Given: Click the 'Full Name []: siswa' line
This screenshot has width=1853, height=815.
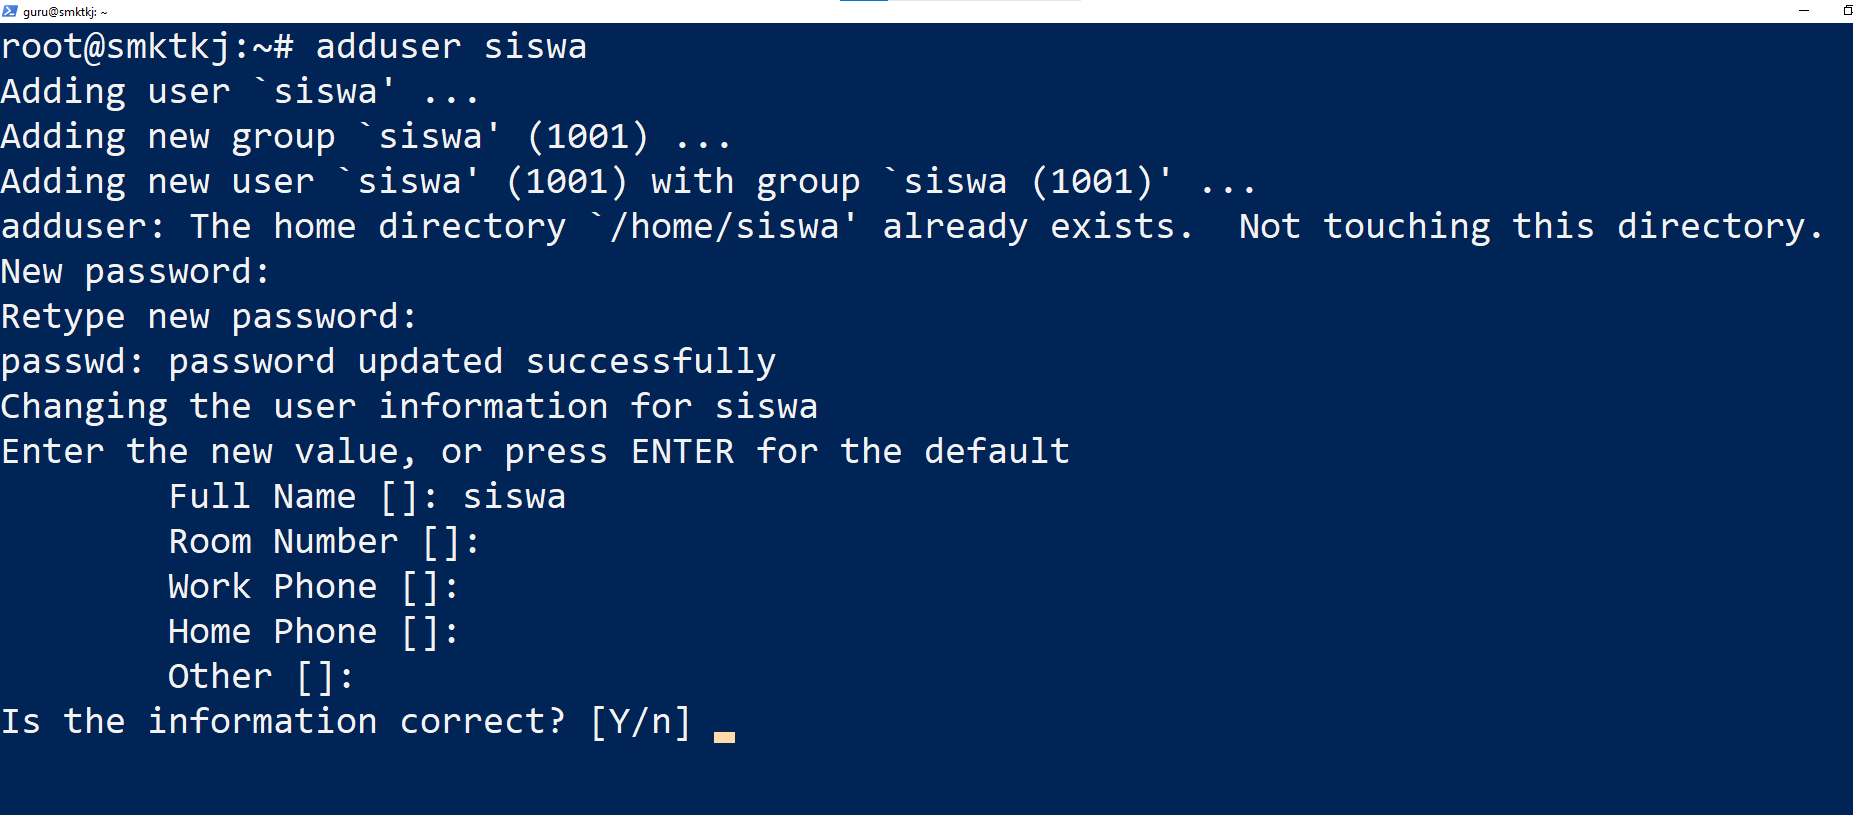Looking at the screenshot, I should 367,497.
